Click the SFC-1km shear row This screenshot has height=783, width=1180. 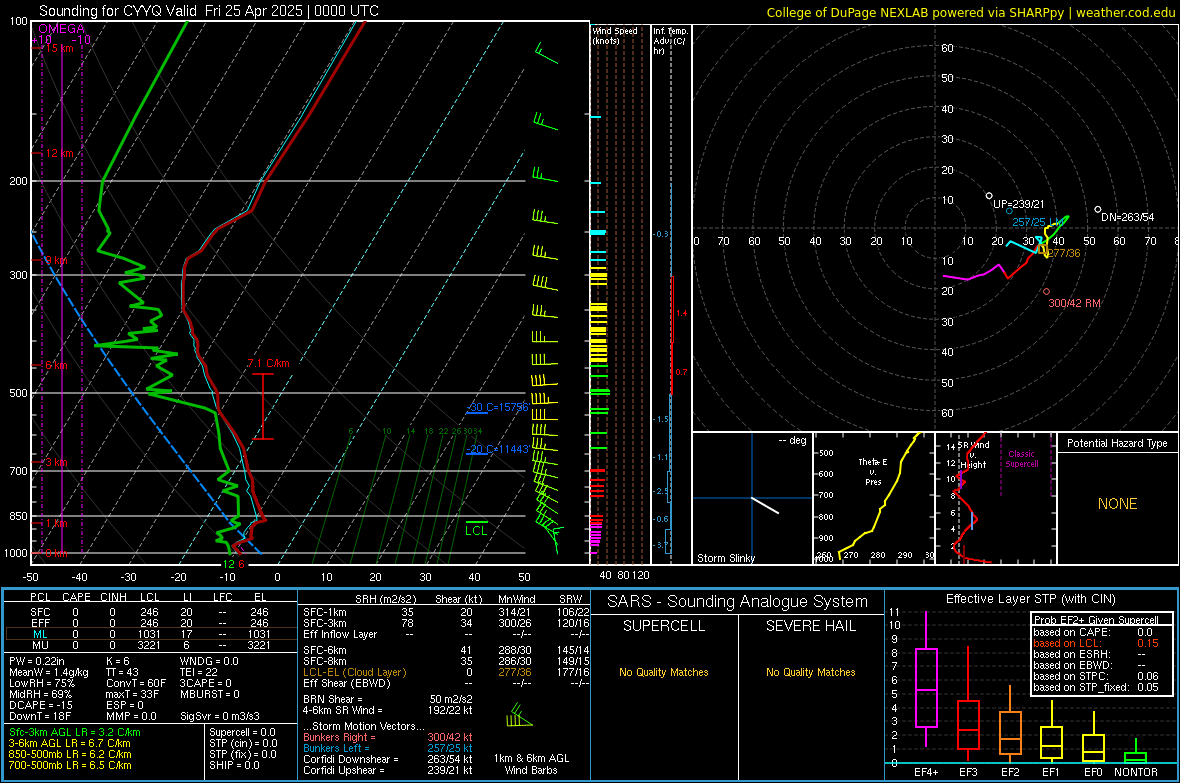[446, 612]
